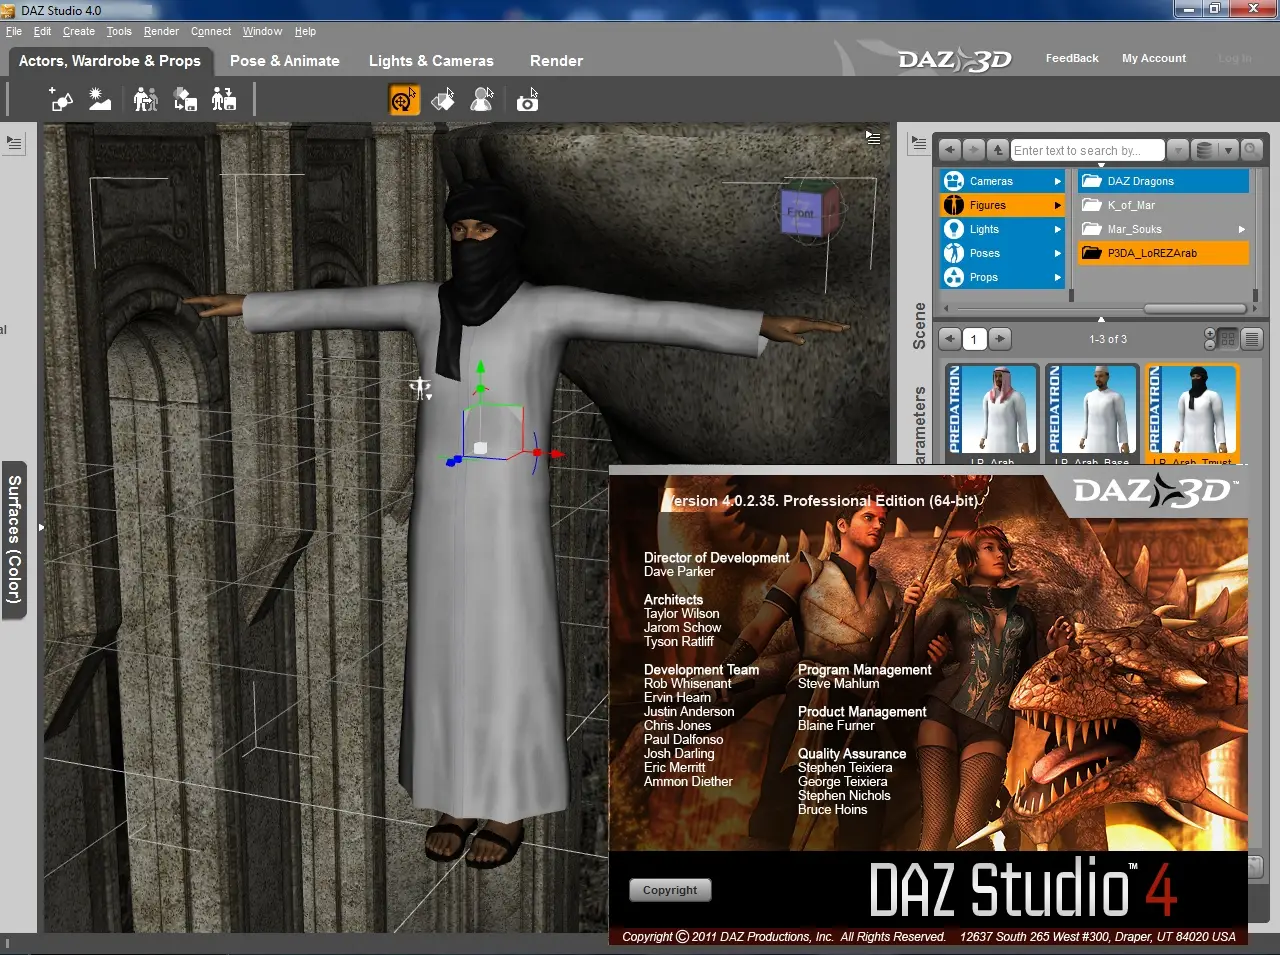Go up one folder level in library
1280x955 pixels.
(x=997, y=150)
